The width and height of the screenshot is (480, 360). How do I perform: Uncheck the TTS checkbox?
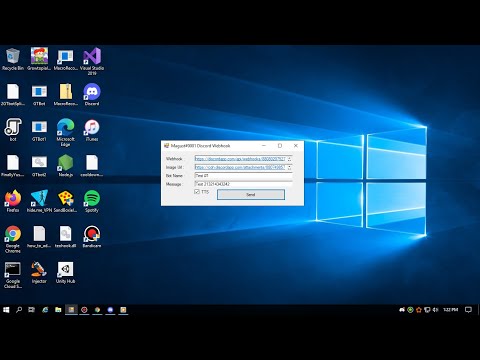(x=197, y=192)
